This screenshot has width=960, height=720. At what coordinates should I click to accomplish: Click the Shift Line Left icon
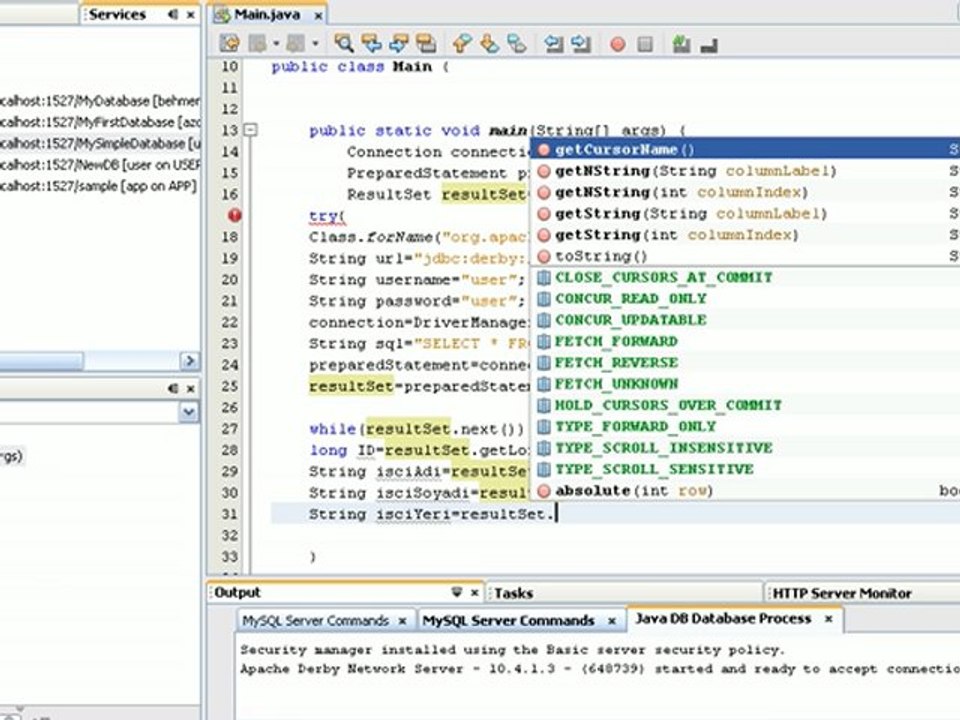point(553,43)
